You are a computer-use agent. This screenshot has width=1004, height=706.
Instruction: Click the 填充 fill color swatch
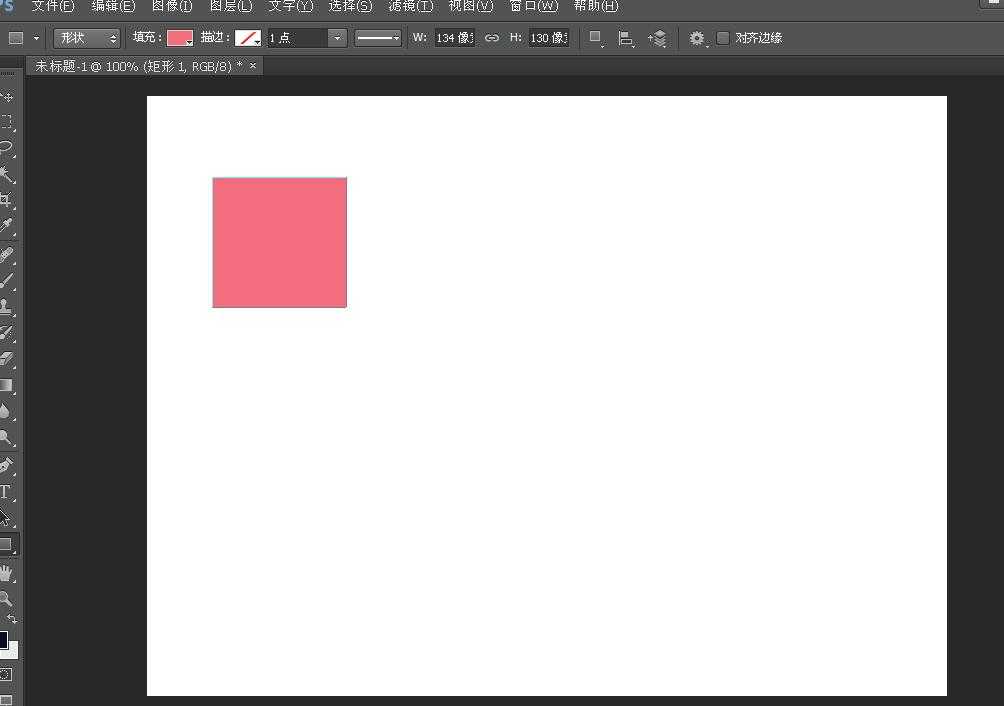[x=180, y=38]
